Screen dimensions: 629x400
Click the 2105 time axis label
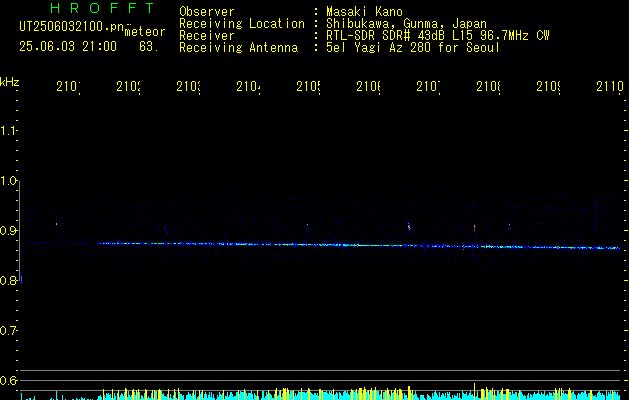click(308, 86)
